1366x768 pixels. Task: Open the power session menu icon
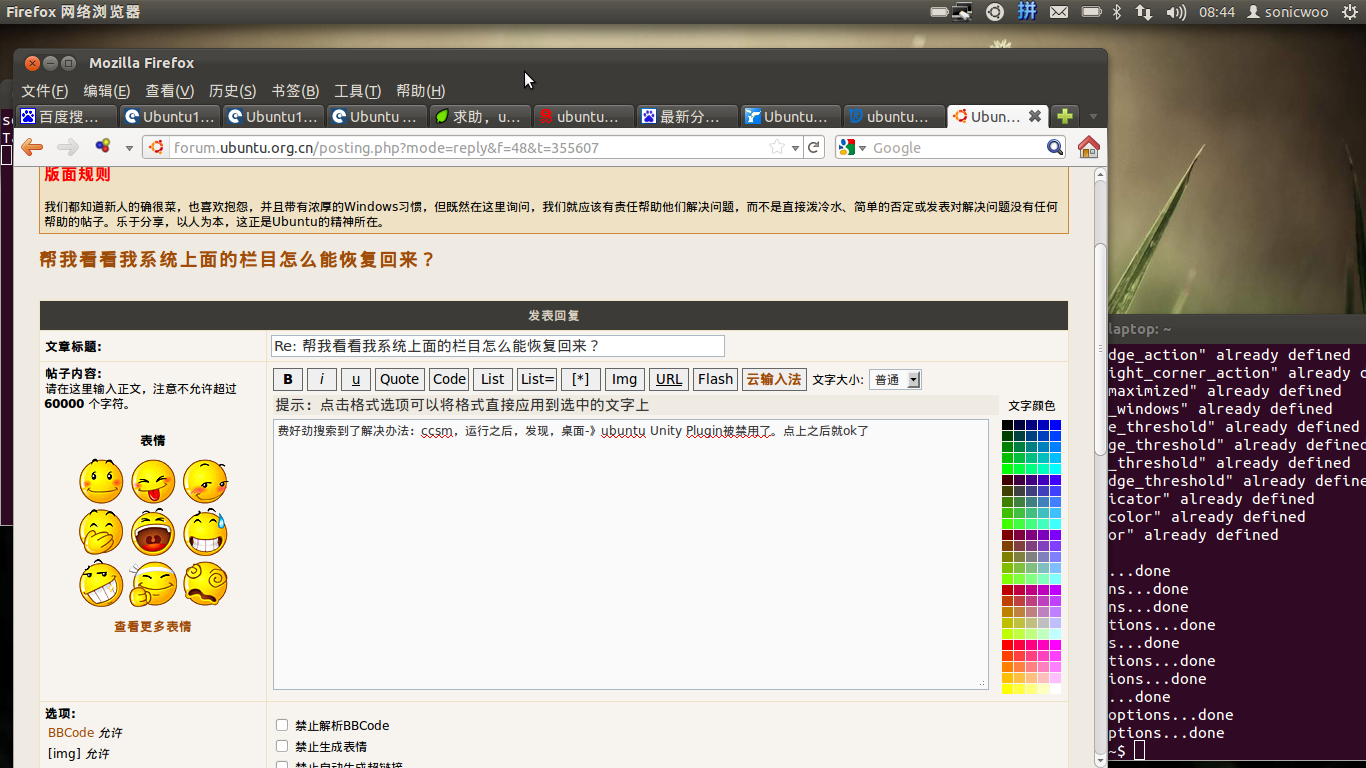[1350, 12]
